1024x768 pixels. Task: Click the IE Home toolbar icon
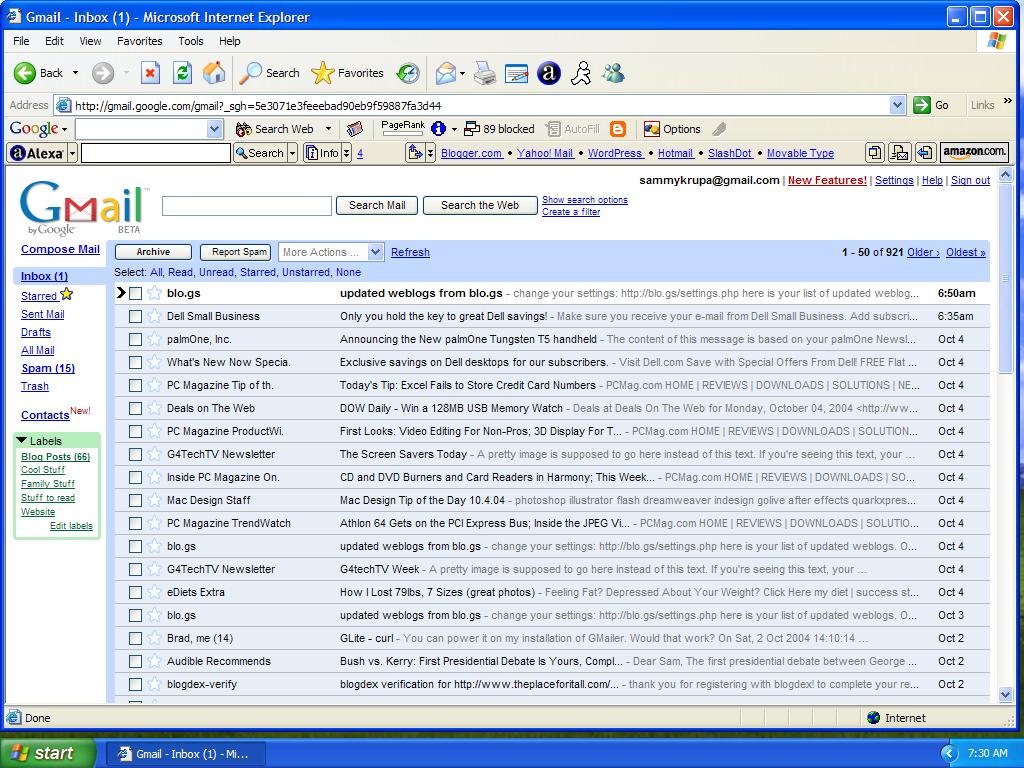click(213, 73)
